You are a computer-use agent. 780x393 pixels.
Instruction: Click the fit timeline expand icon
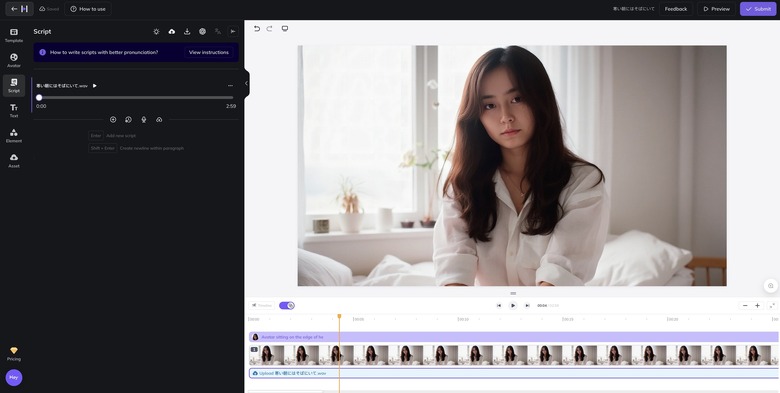click(772, 305)
